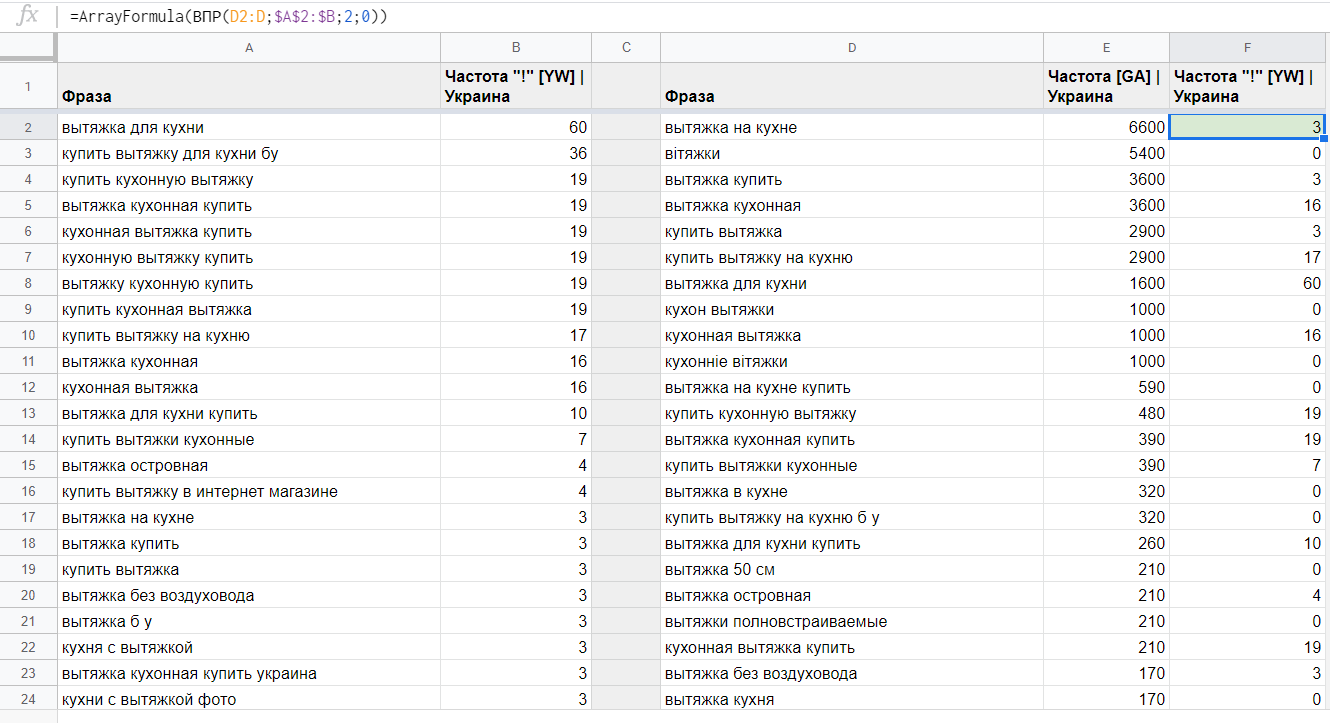1330x723 pixels.
Task: Select cell with value 36
Action: click(x=516, y=154)
